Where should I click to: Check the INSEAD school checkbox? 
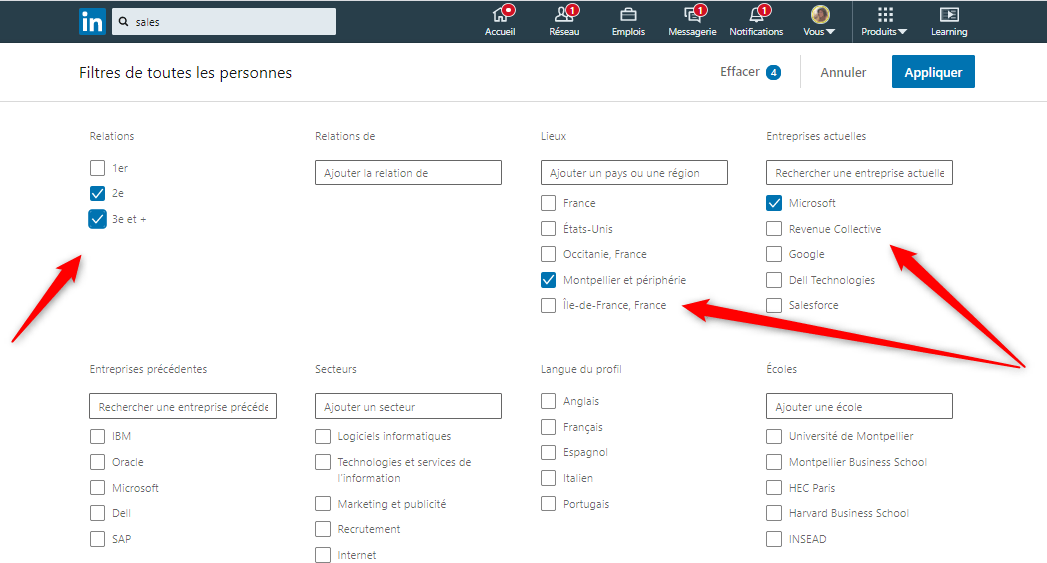(774, 539)
